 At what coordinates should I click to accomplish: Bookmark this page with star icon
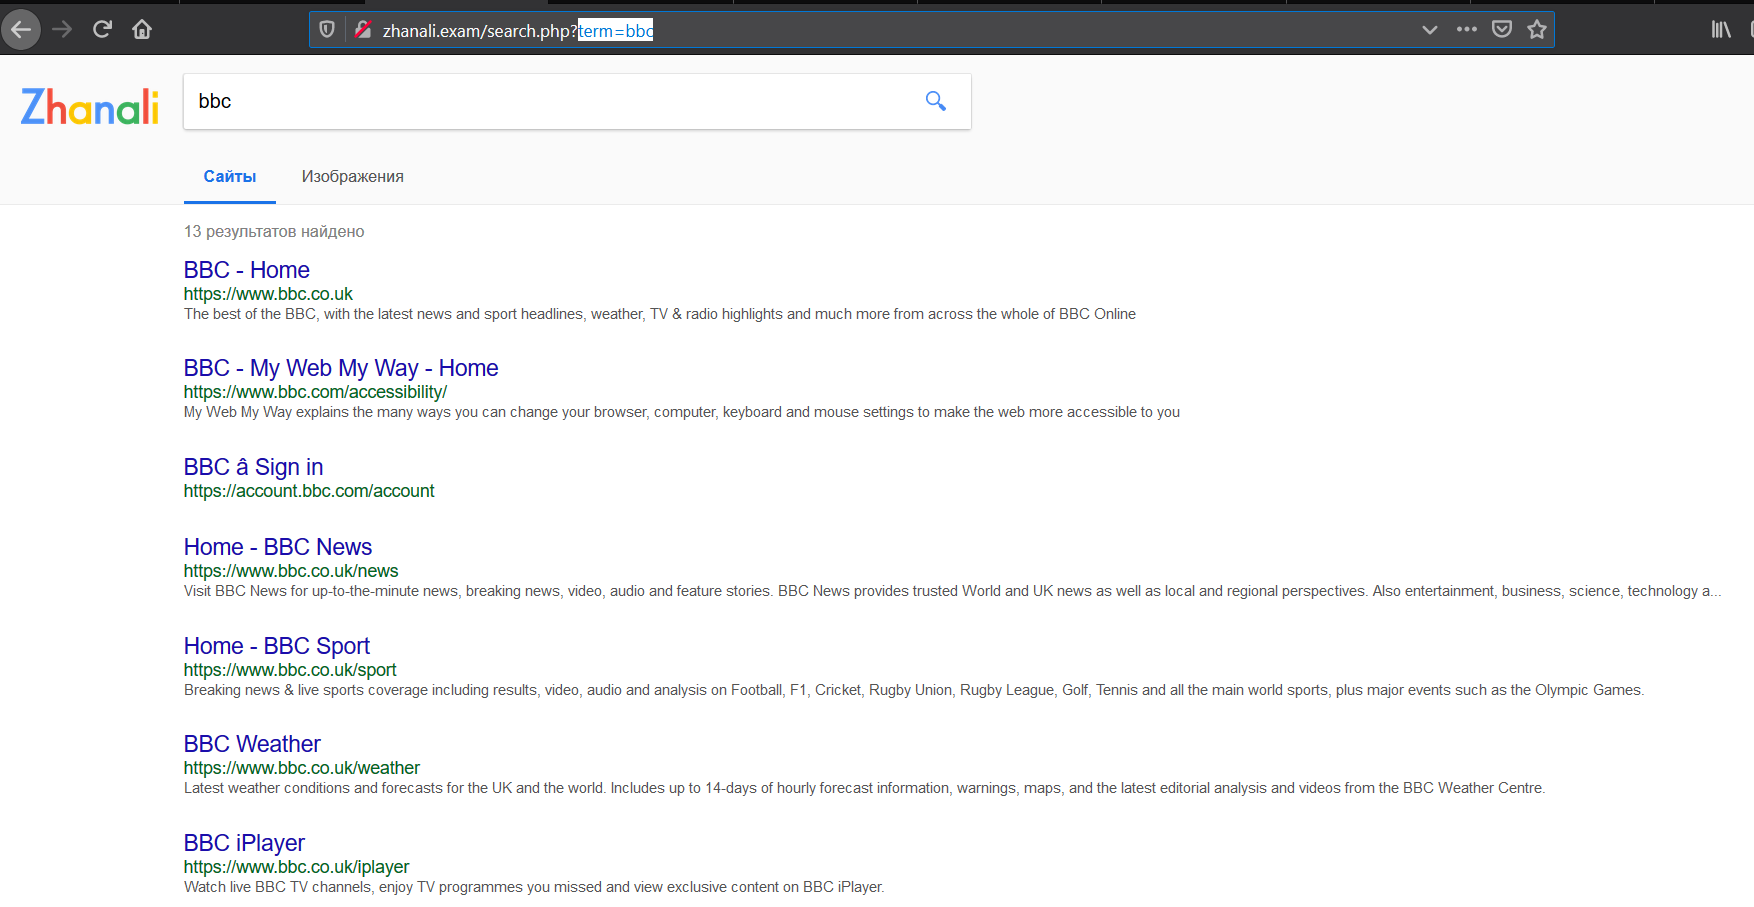[x=1537, y=29]
